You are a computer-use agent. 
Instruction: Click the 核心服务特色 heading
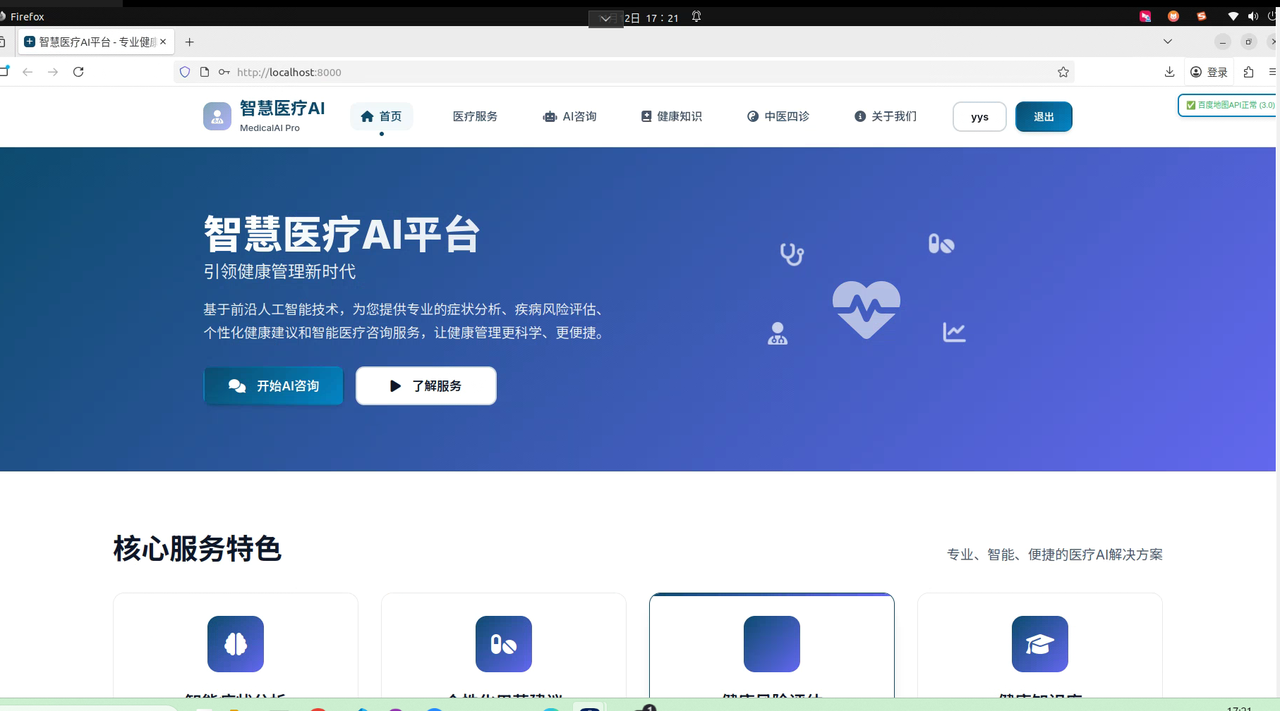(197, 549)
